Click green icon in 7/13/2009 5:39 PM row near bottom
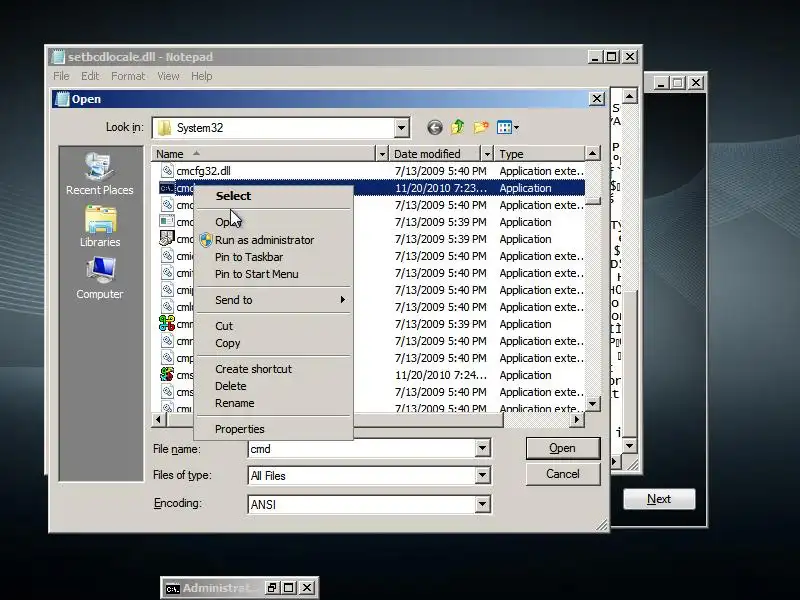Image resolution: width=800 pixels, height=600 pixels. (x=167, y=323)
